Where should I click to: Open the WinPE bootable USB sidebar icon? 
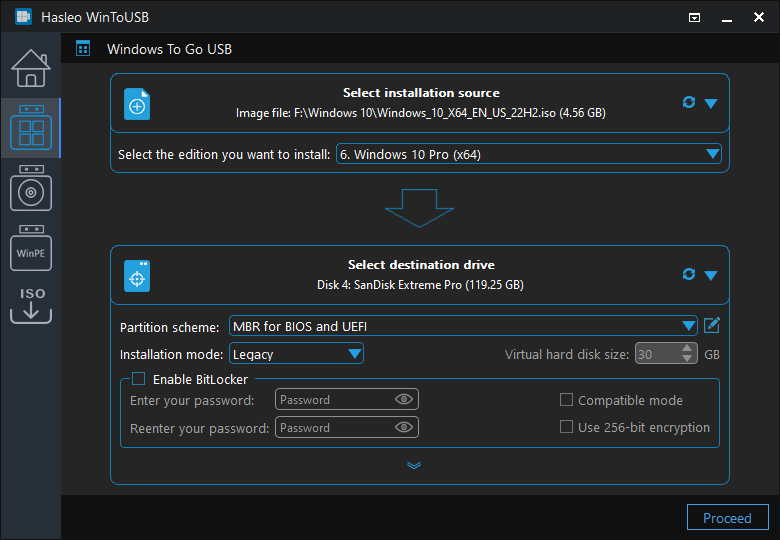31,248
